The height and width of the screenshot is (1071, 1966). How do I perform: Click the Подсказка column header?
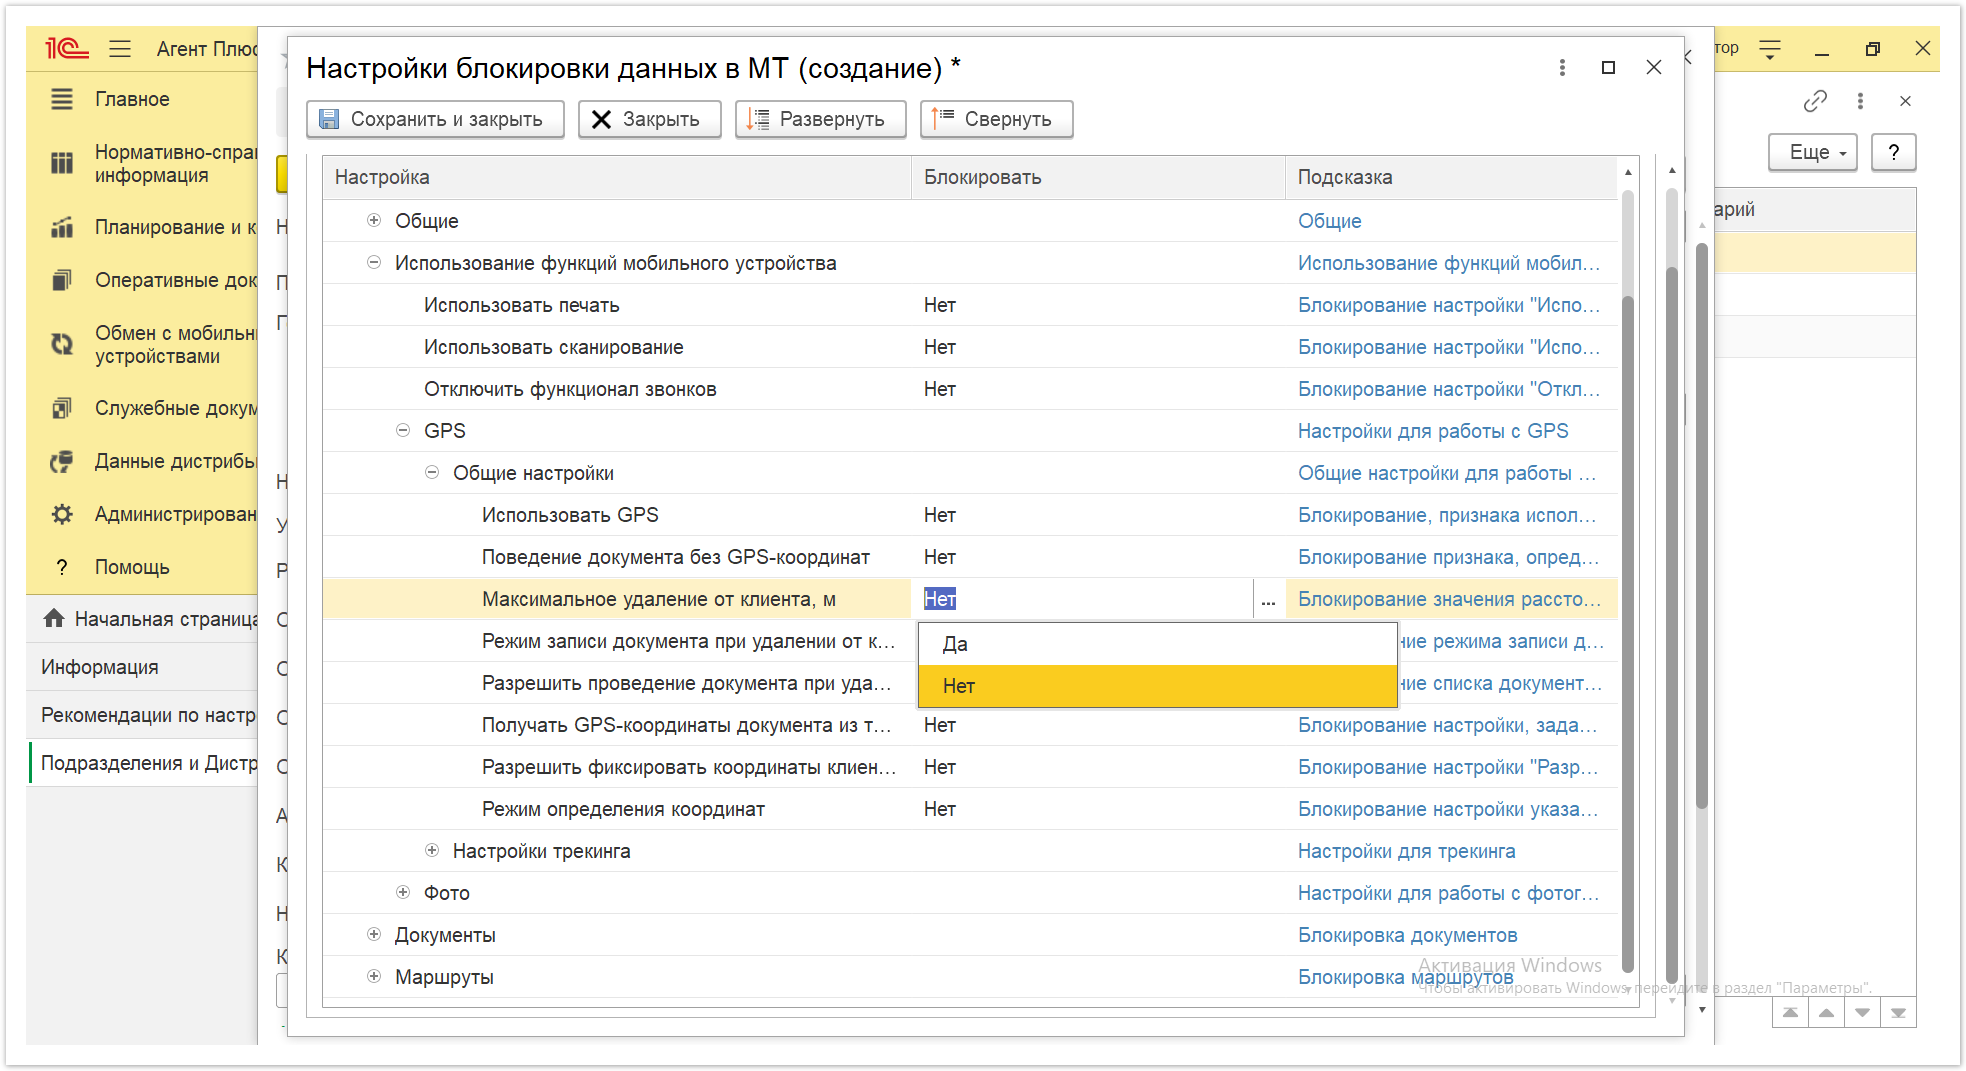(x=1451, y=177)
